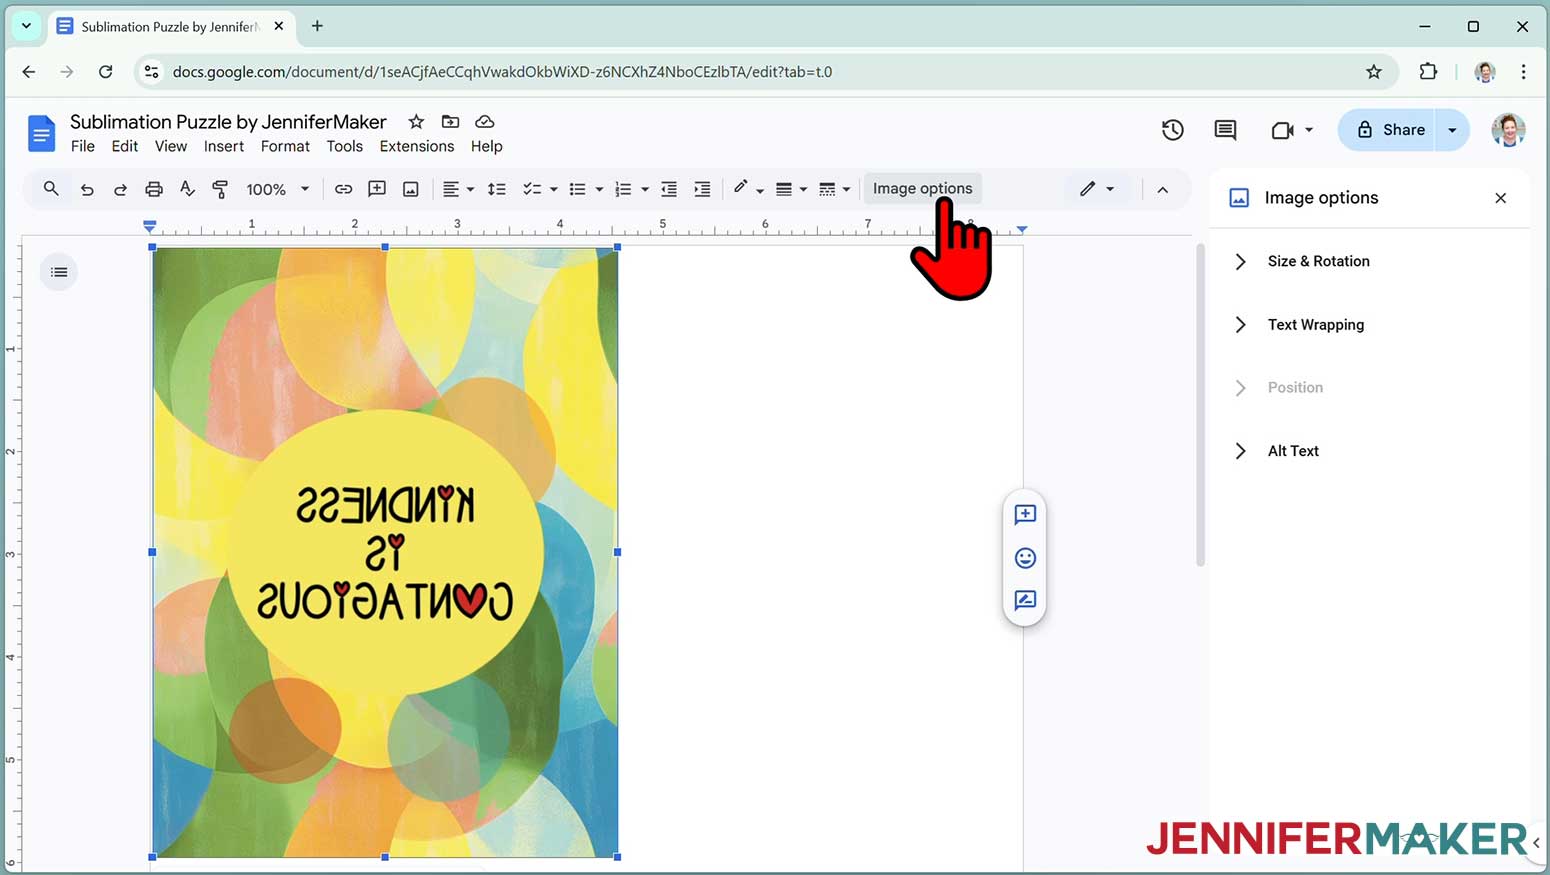Add comment from floating sidebar
This screenshot has width=1550, height=875.
point(1025,514)
